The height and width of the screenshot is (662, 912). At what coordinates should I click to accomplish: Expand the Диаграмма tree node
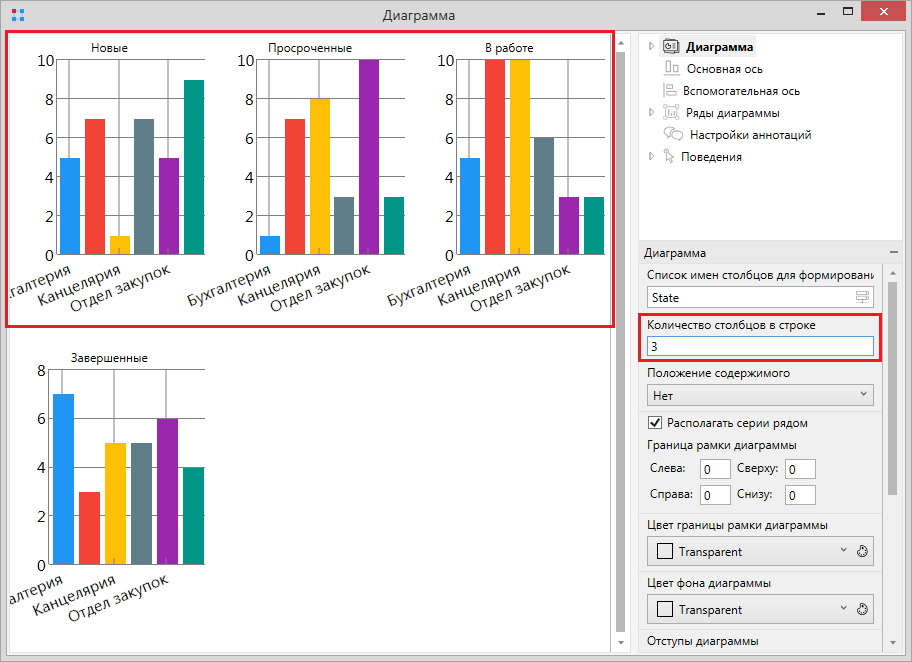coord(652,47)
